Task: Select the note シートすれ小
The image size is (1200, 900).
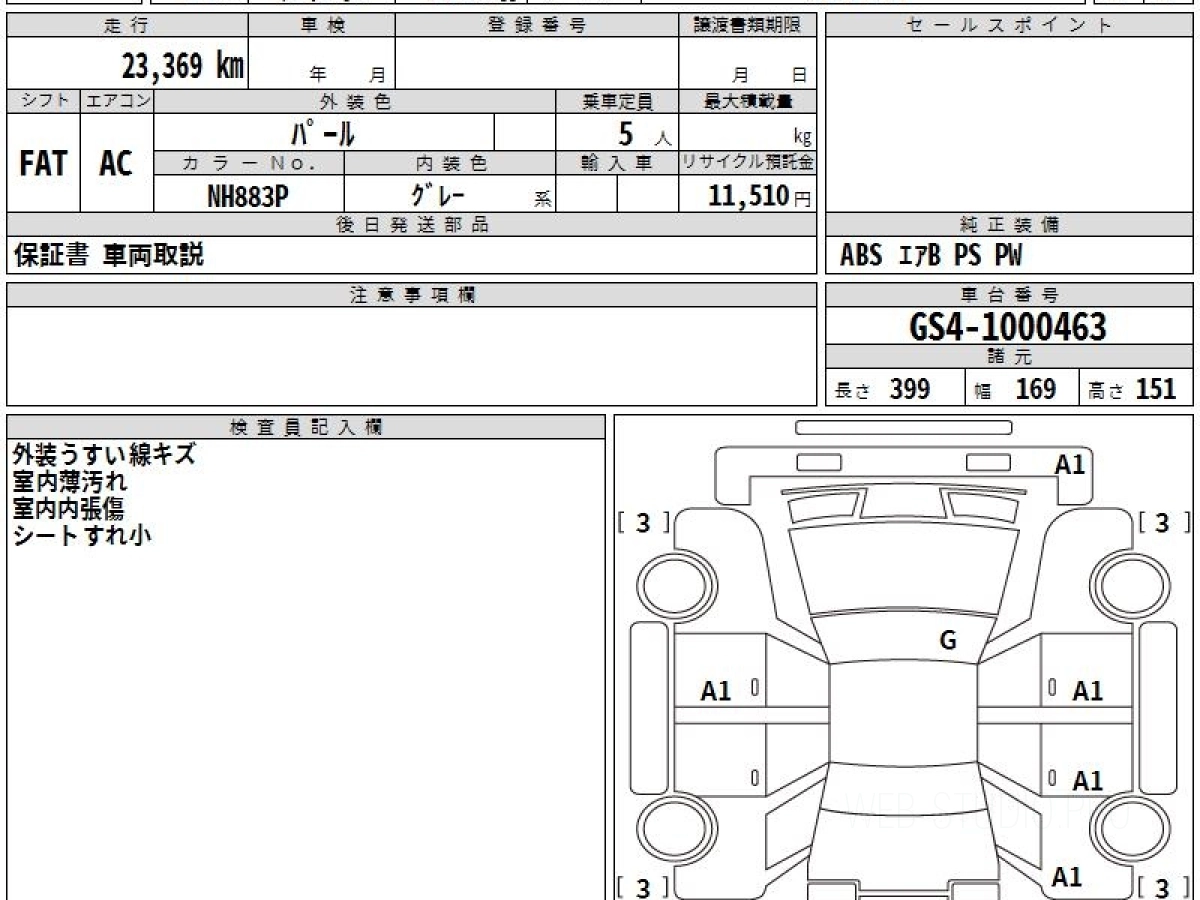Action: [82, 535]
